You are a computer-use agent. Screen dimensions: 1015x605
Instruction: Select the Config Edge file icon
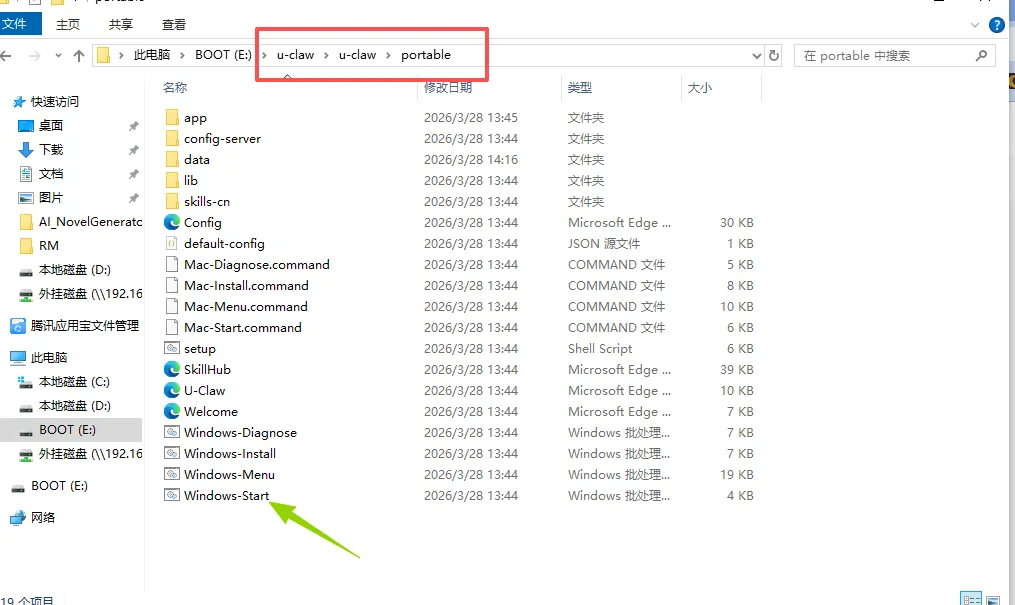172,222
